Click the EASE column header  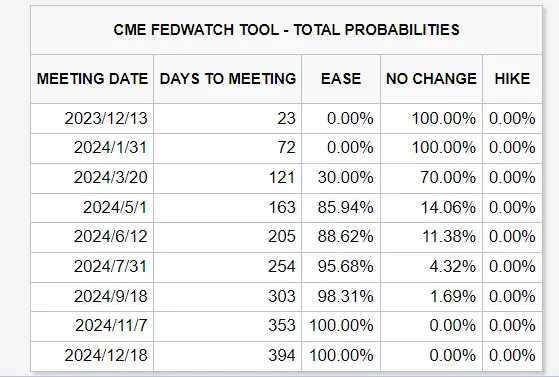[341, 79]
